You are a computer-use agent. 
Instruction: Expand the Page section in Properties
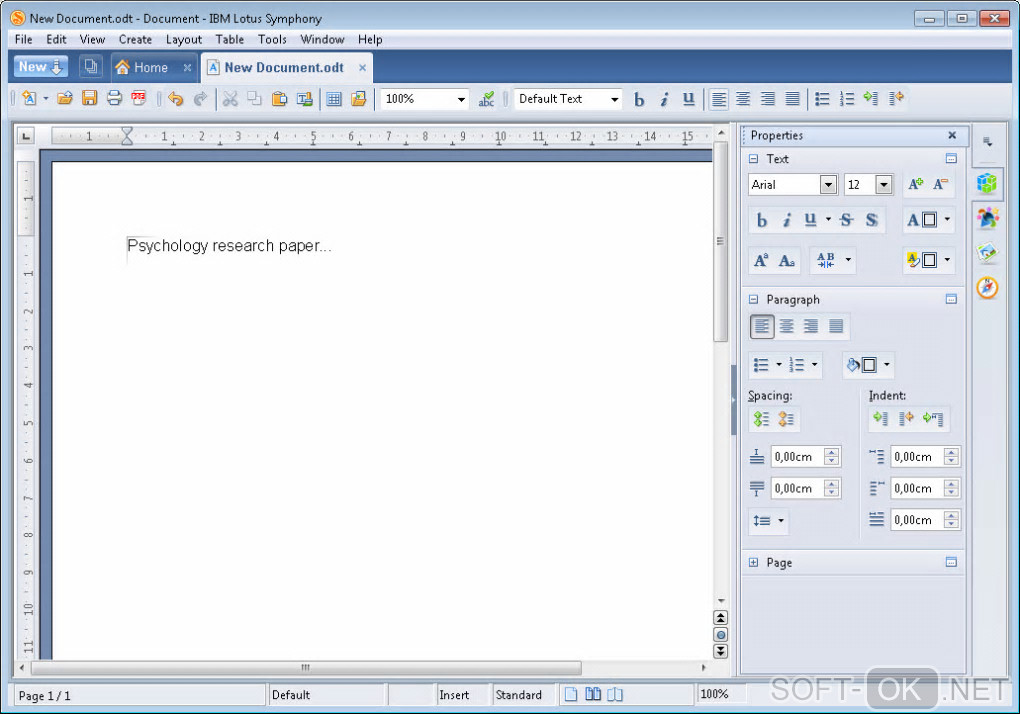[x=753, y=562]
